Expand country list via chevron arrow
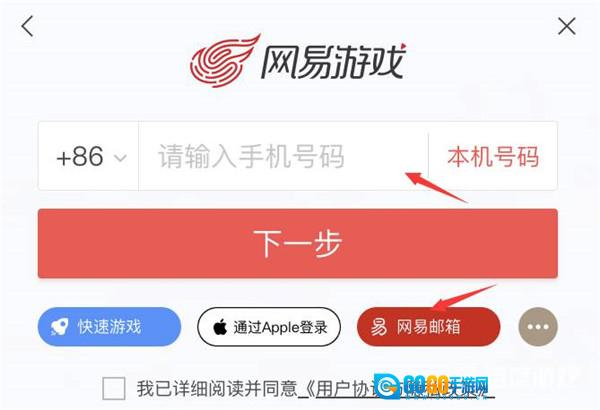Viewport: 600px width, 410px height. [121, 157]
